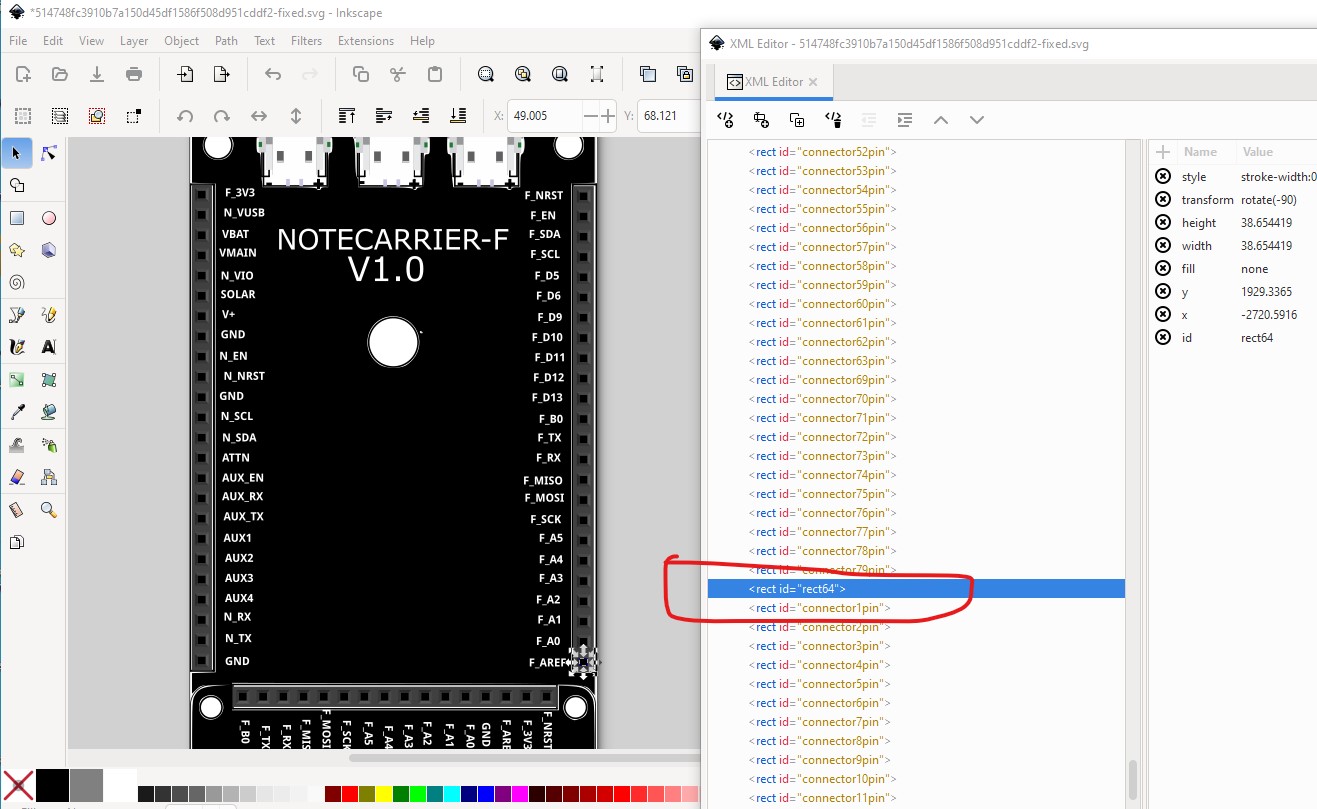Viewport: 1317px width, 809px height.
Task: Select the rect64 node
Action: 916,589
